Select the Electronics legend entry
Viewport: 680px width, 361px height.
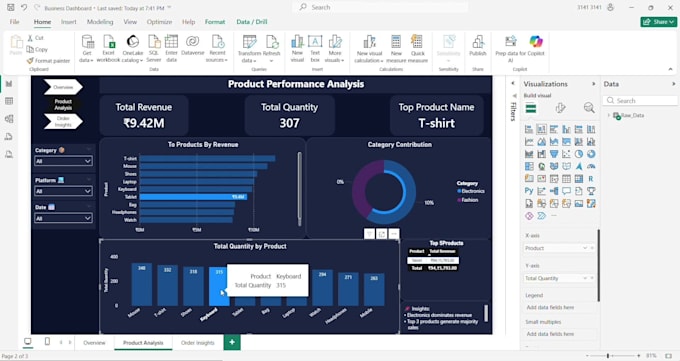click(471, 191)
